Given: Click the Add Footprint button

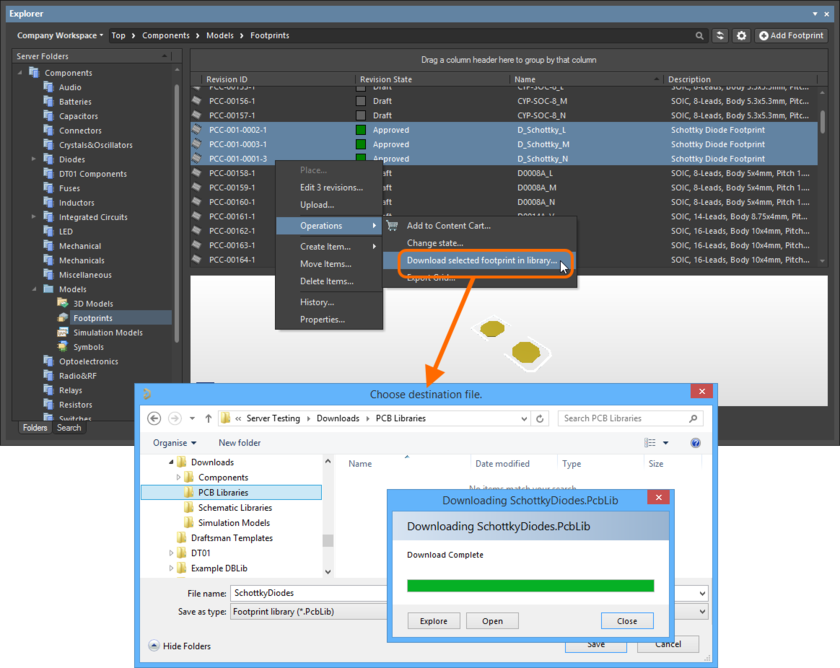Looking at the screenshot, I should (x=791, y=35).
